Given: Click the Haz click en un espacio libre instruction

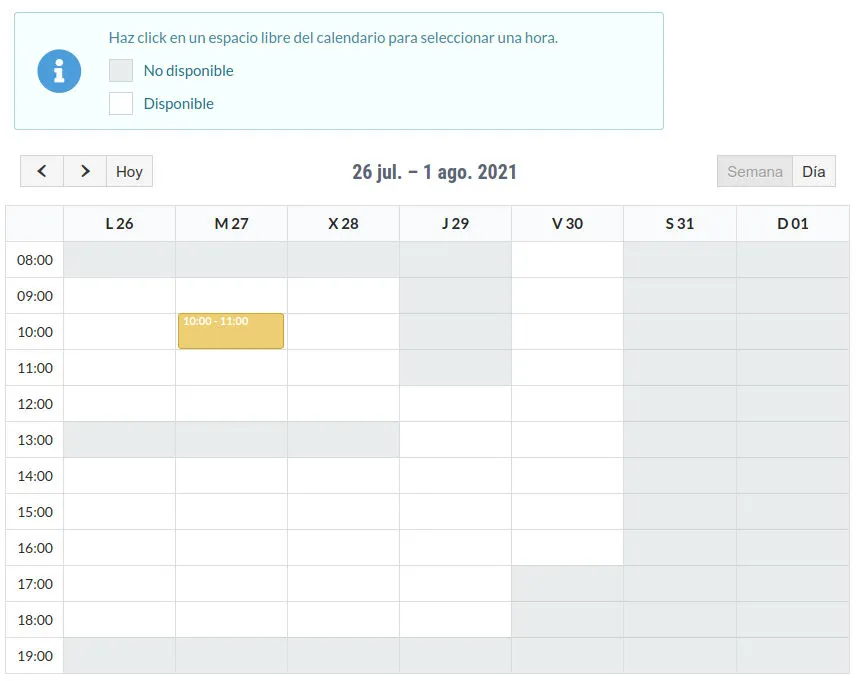Looking at the screenshot, I should (333, 38).
